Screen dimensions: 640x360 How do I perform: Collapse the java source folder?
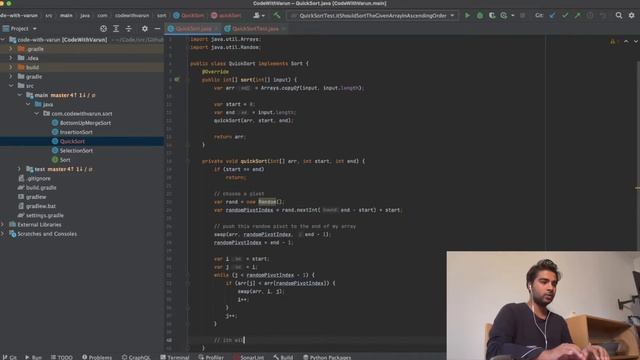click(x=28, y=104)
